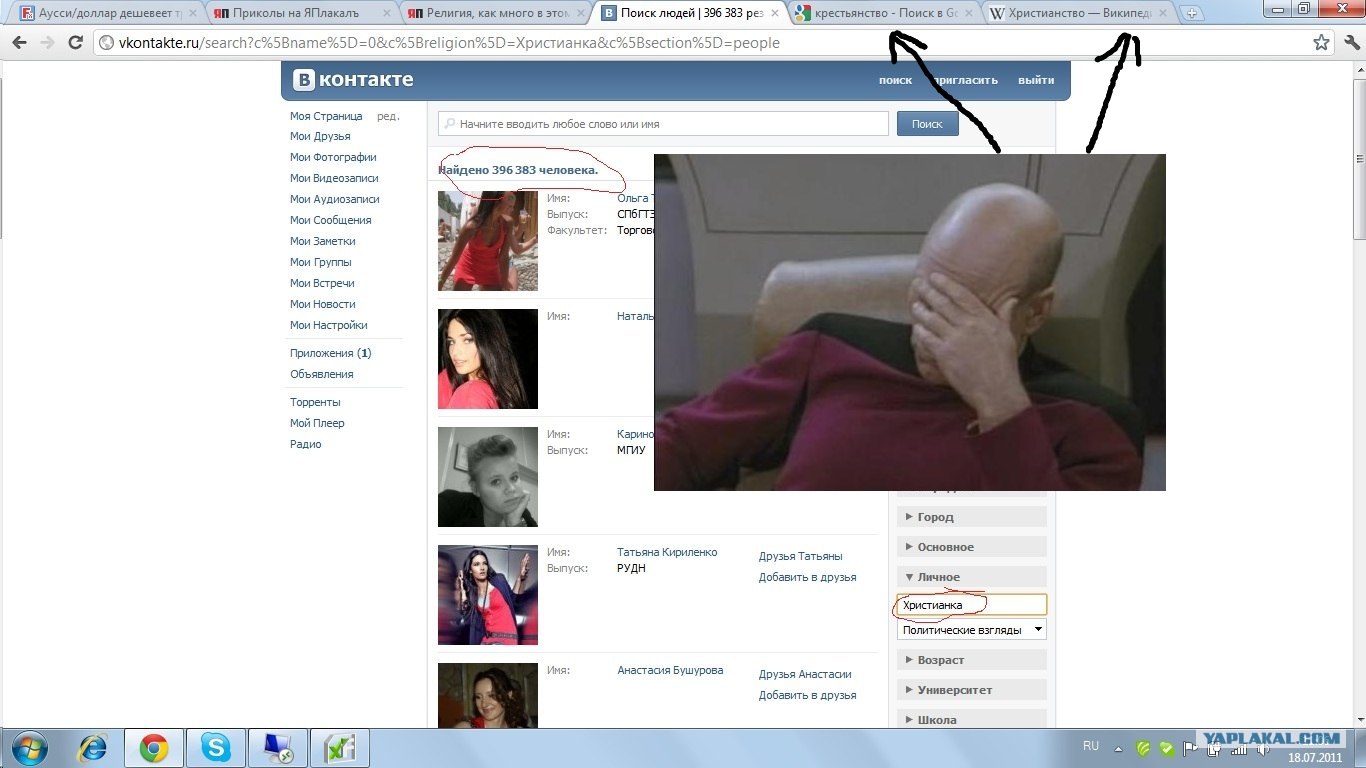
Task: Go to 'Моя Страница' in sidebar
Action: [326, 116]
